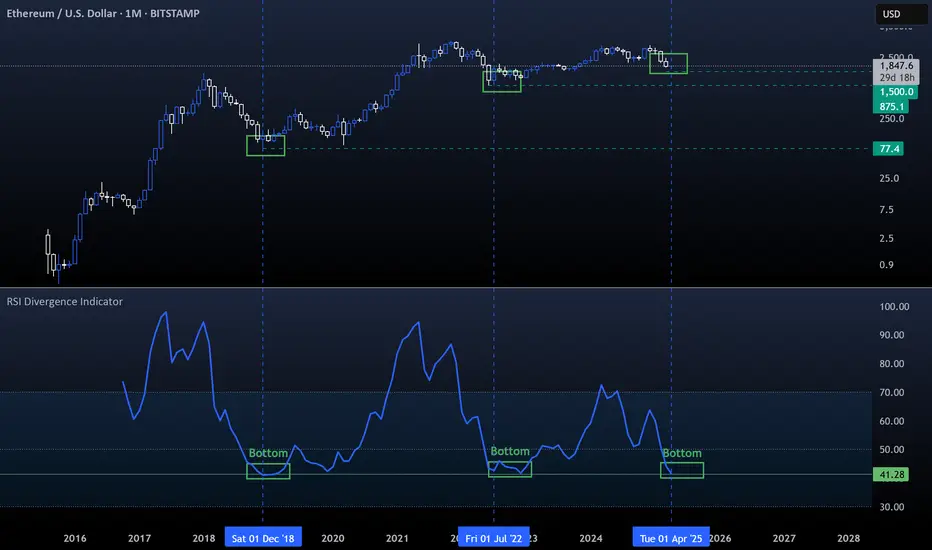Click 0.9 on the price scale
This screenshot has height=550, width=932.
coord(886,265)
